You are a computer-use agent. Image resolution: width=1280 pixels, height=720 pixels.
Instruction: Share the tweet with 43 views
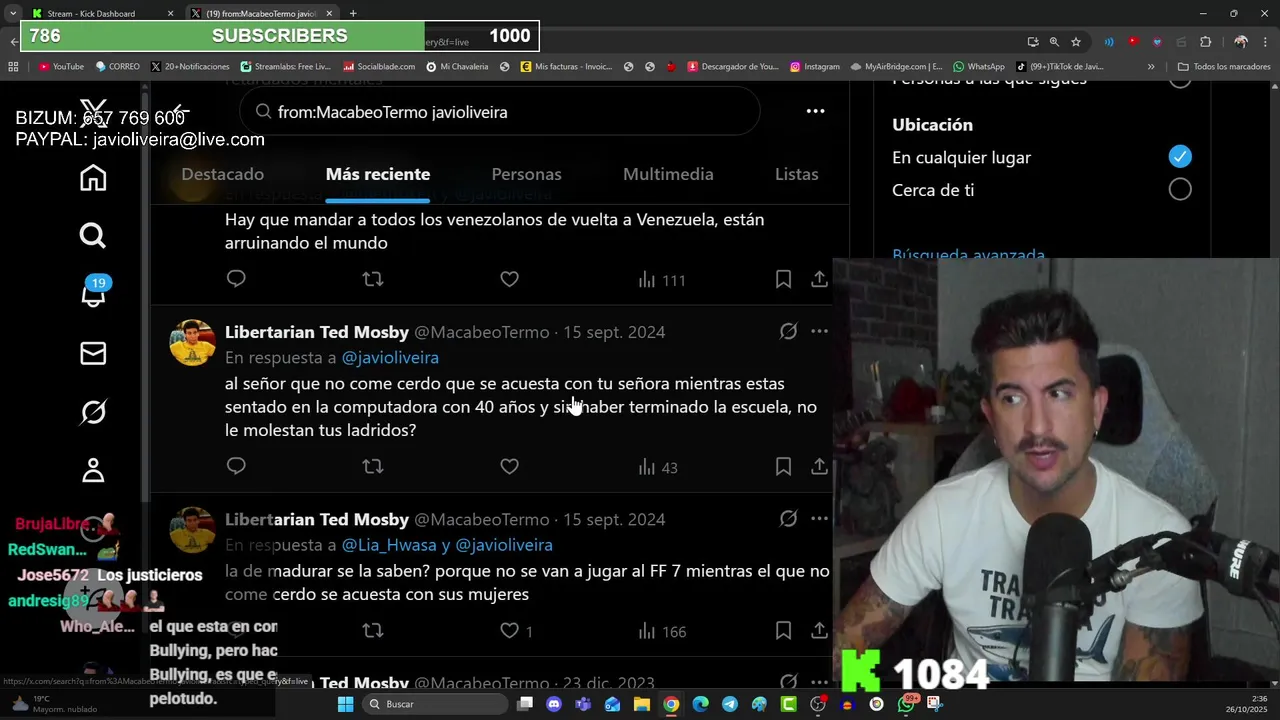click(819, 466)
